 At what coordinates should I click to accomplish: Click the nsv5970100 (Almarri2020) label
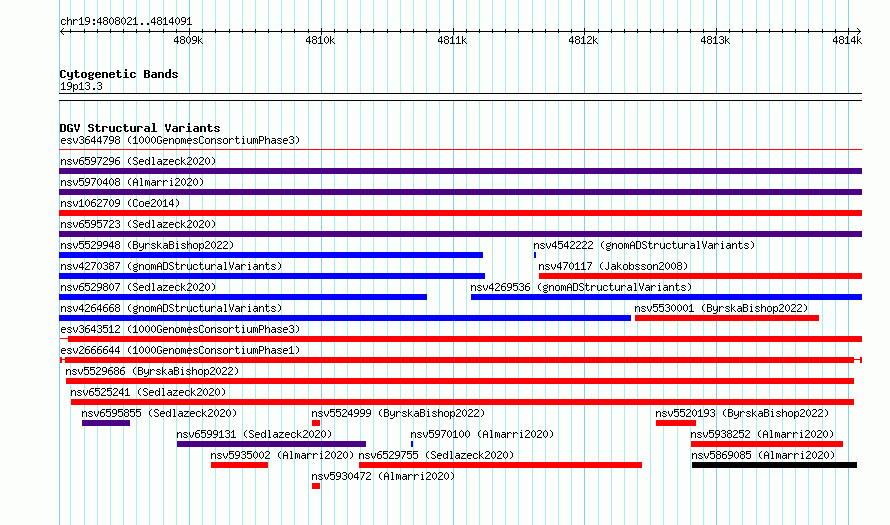click(x=482, y=434)
